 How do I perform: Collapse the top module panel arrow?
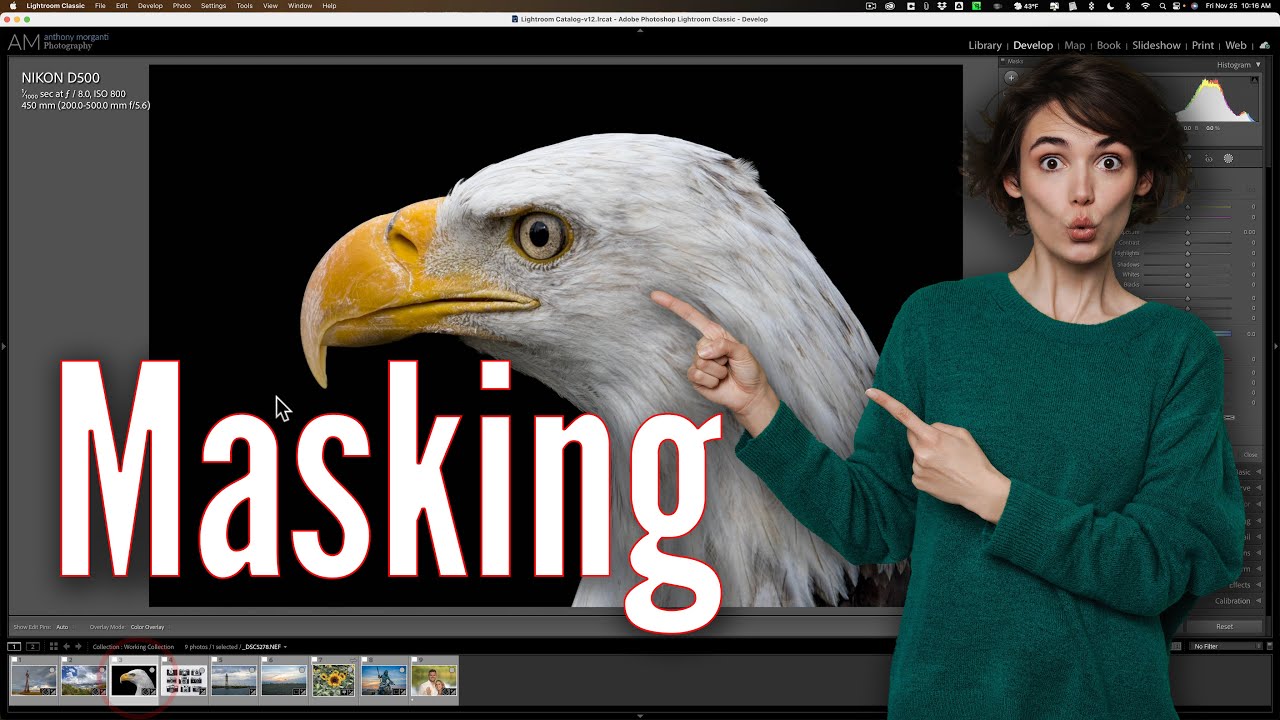640,30
